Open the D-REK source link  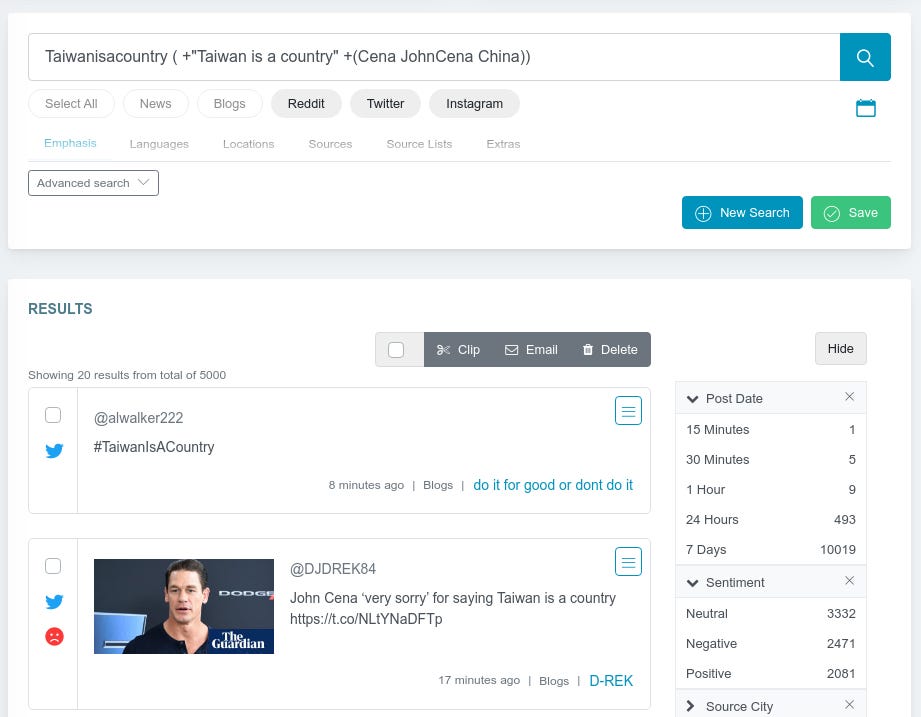pos(611,681)
